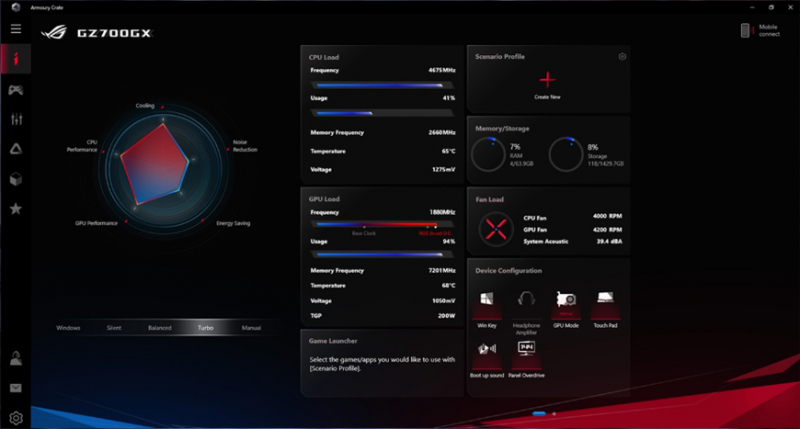
Task: Click the CPU Load panel heading
Action: tap(324, 57)
